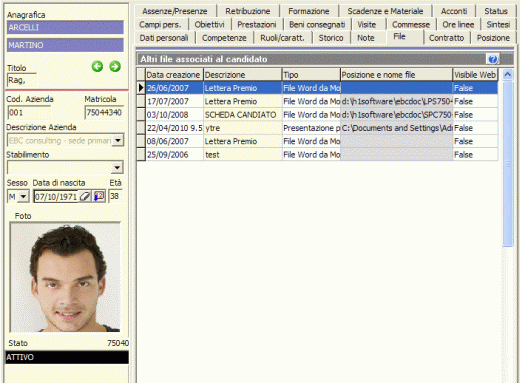Click the Tipo column header

tap(311, 75)
